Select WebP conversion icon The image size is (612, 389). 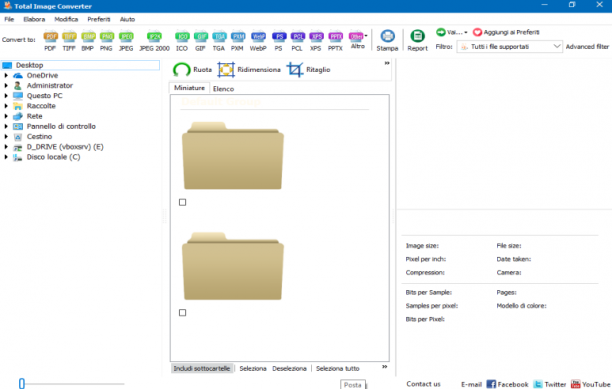(x=258, y=41)
